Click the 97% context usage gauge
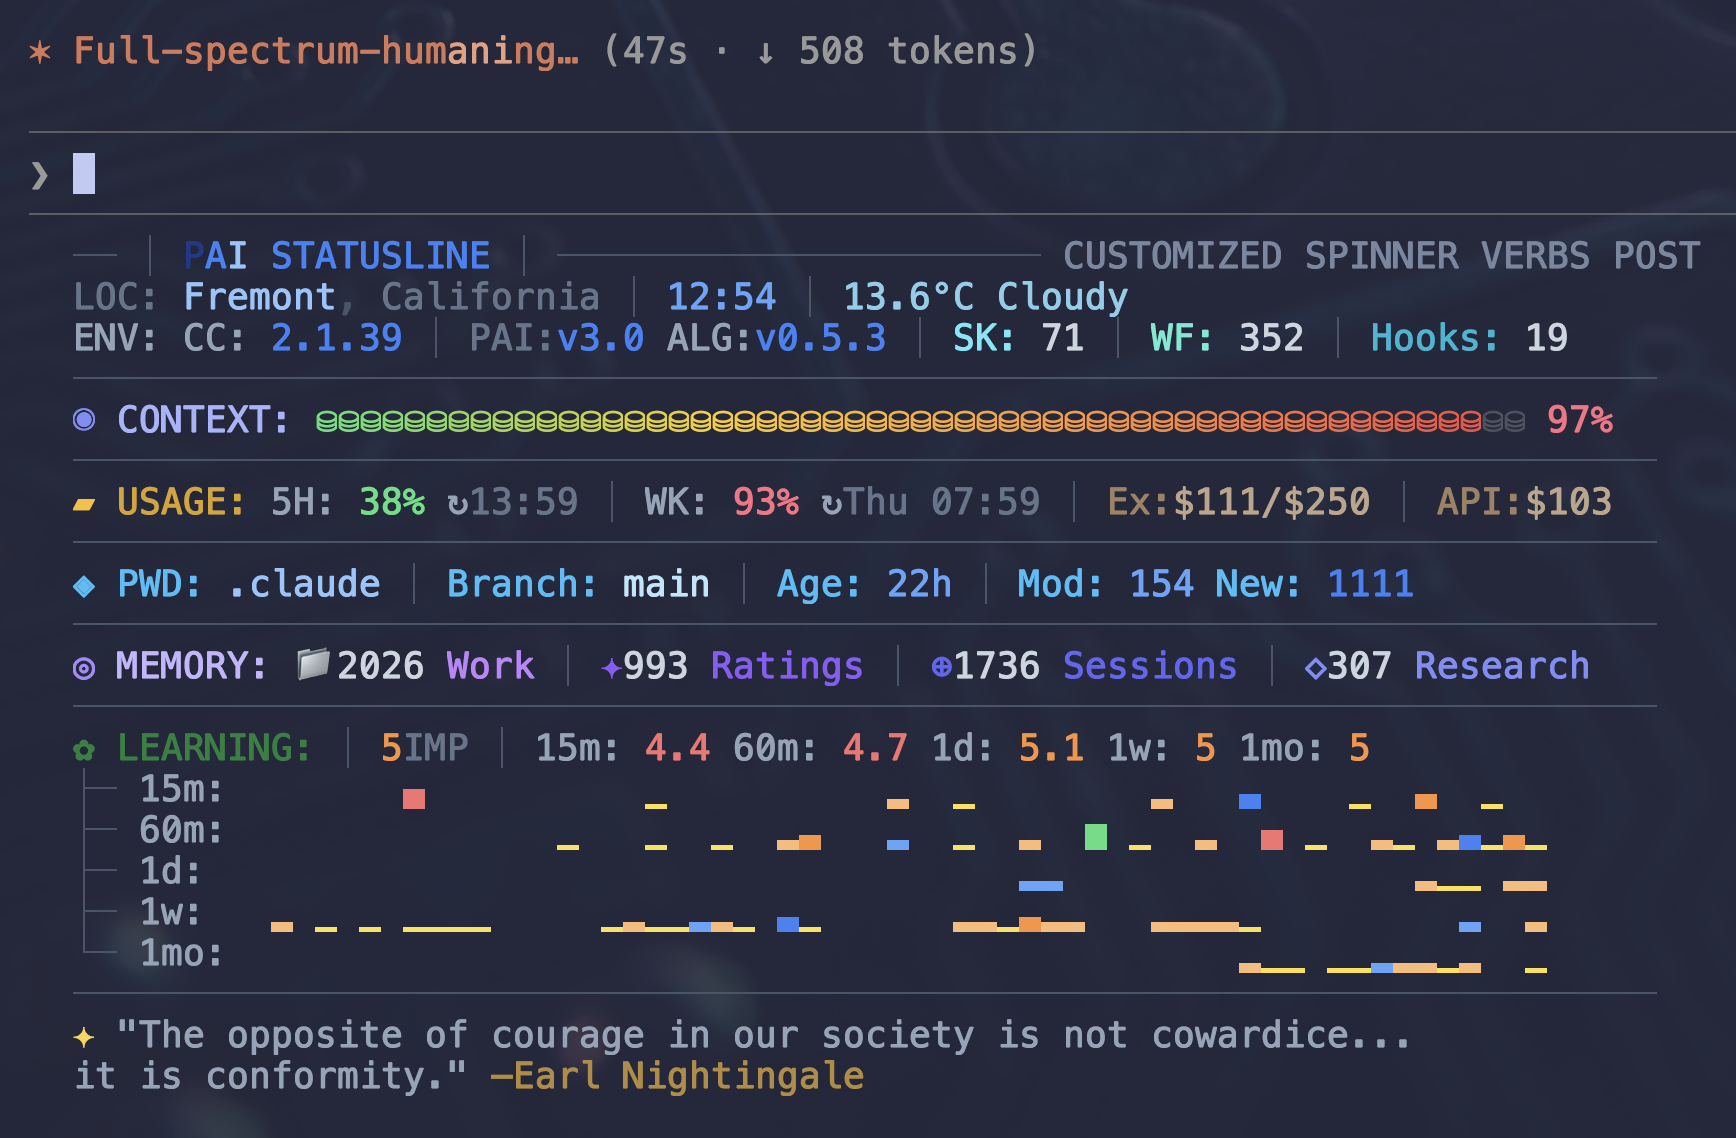The width and height of the screenshot is (1736, 1138). 1582,420
